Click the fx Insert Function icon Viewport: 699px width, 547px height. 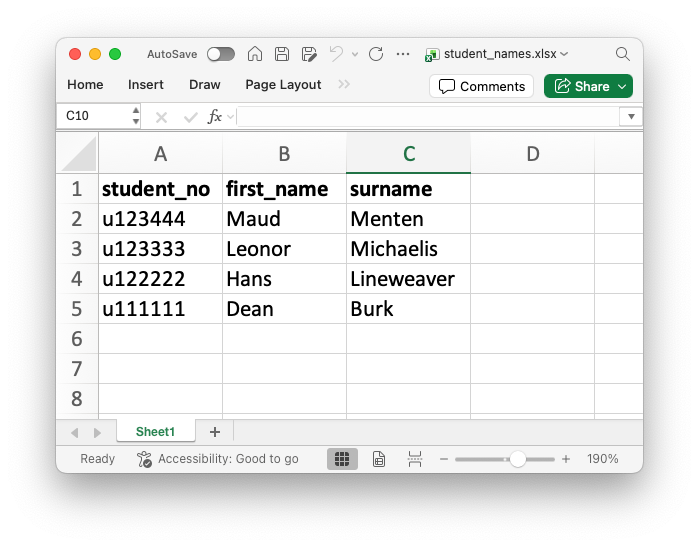pos(215,116)
